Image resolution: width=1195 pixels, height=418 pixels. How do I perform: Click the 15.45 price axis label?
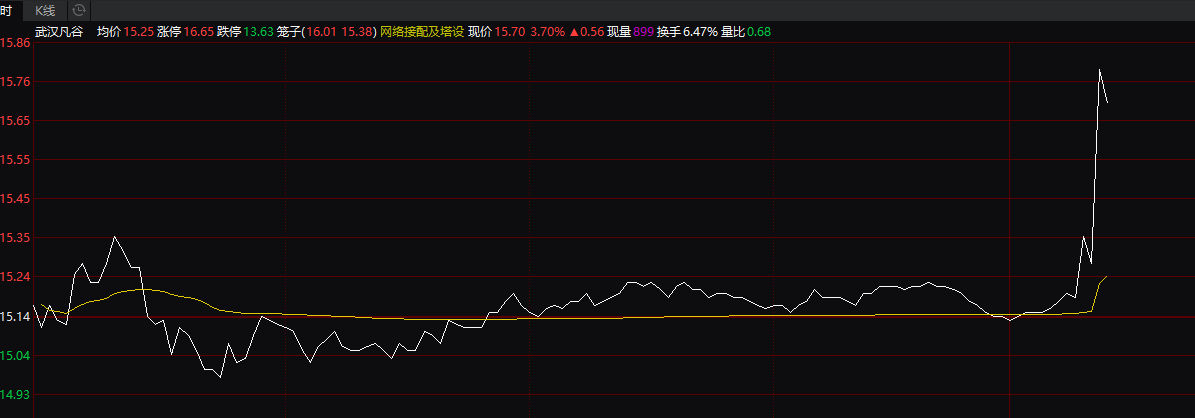click(15, 199)
